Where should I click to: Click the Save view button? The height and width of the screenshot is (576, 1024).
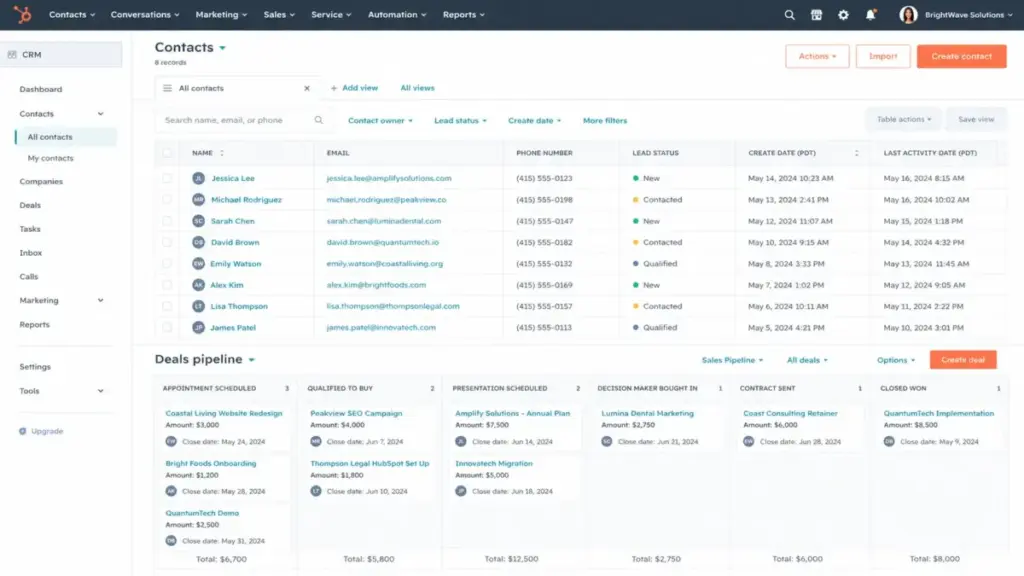[x=976, y=120]
